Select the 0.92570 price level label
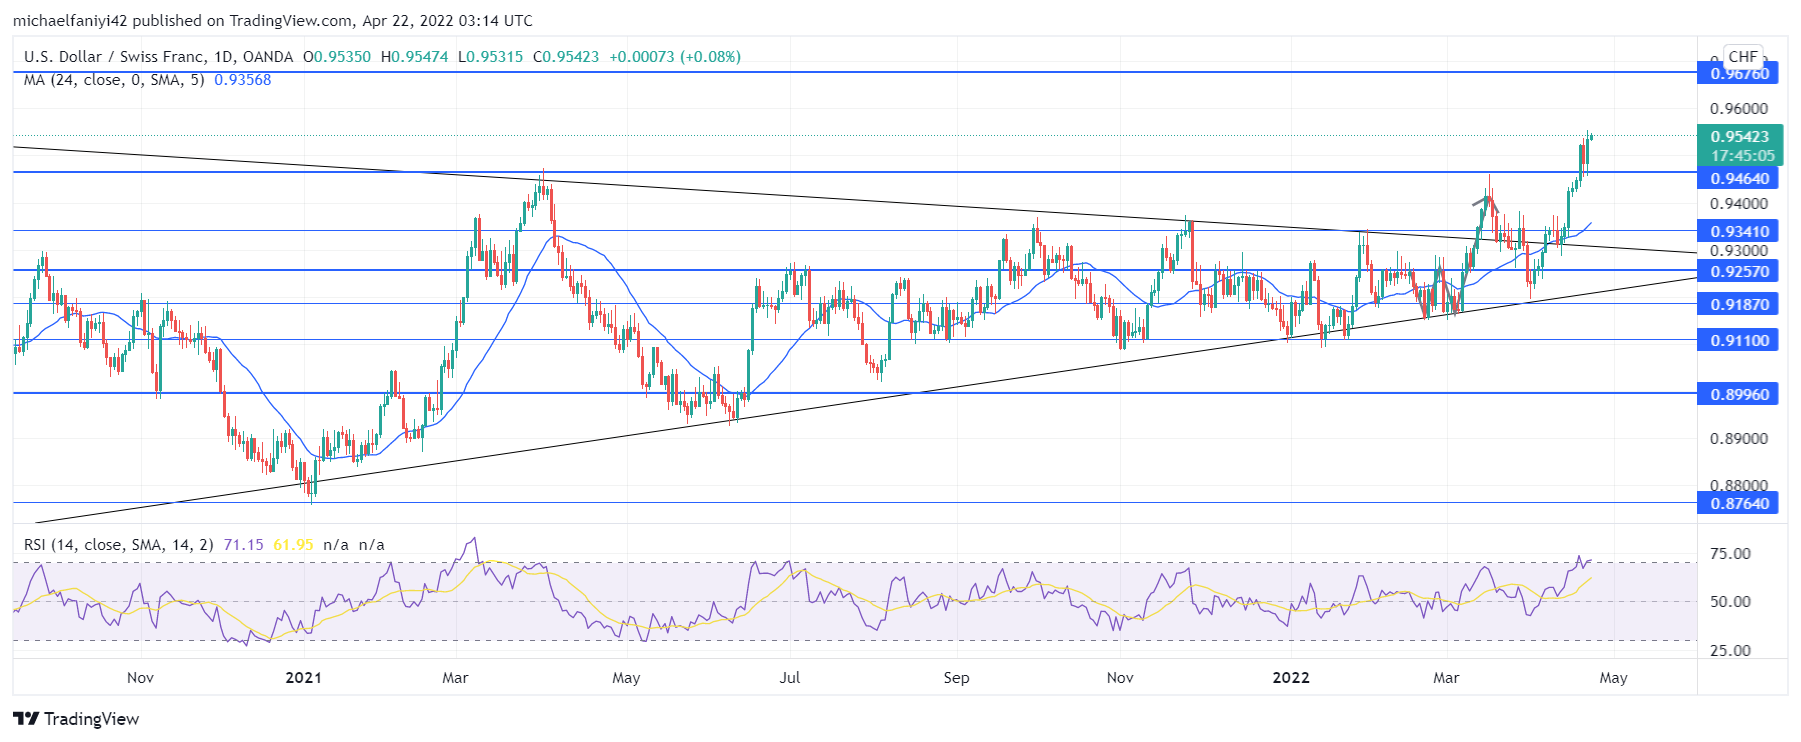The width and height of the screenshot is (1801, 742). point(1739,272)
